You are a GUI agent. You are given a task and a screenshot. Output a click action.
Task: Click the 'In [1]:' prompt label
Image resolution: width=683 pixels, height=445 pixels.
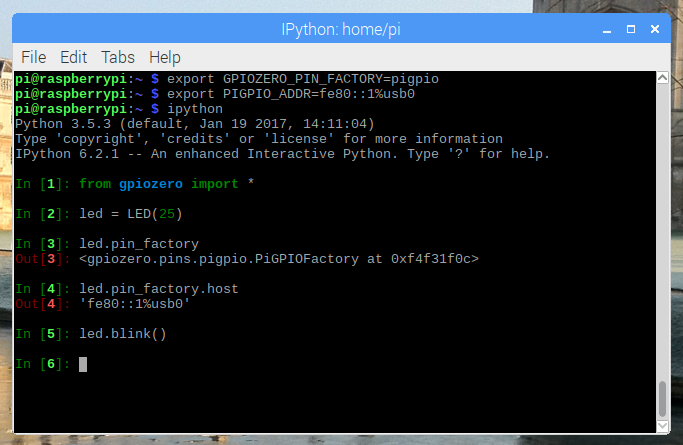click(43, 184)
